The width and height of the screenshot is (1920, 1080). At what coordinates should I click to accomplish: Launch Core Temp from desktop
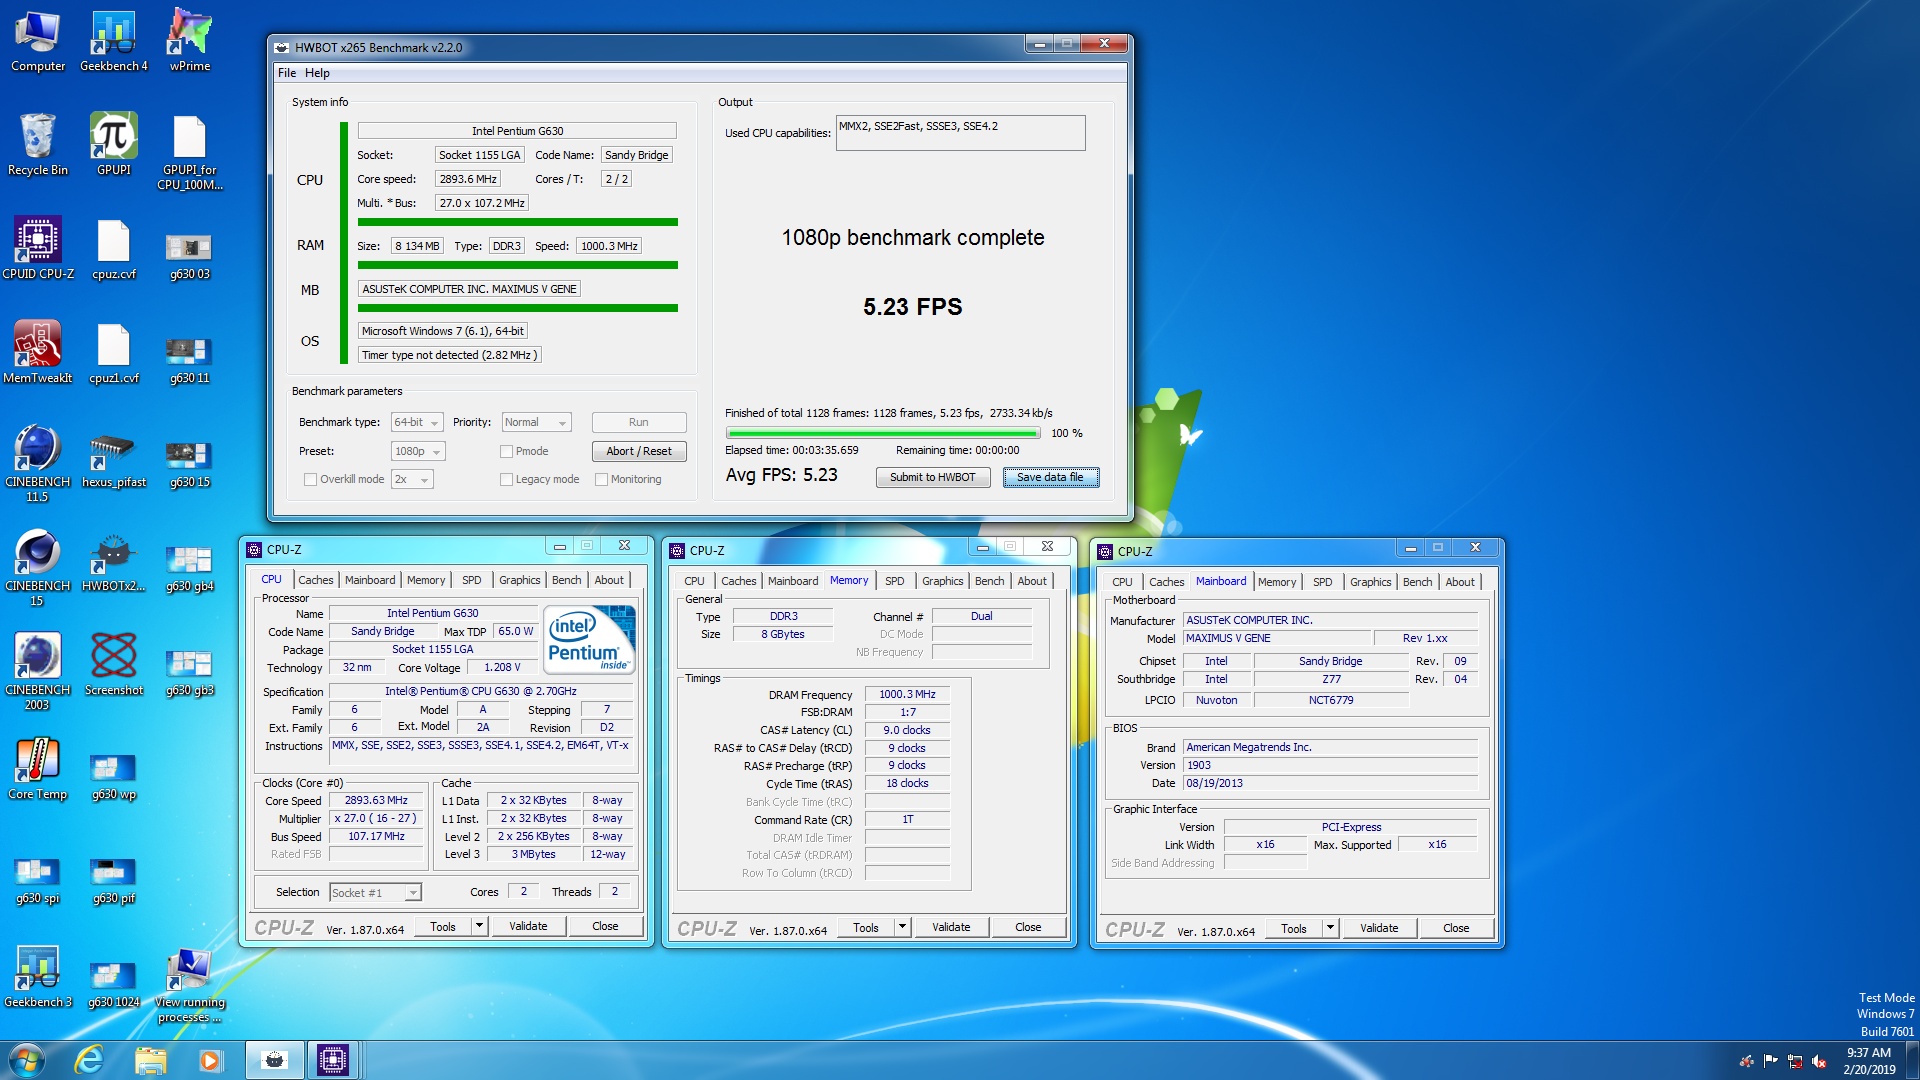click(38, 770)
